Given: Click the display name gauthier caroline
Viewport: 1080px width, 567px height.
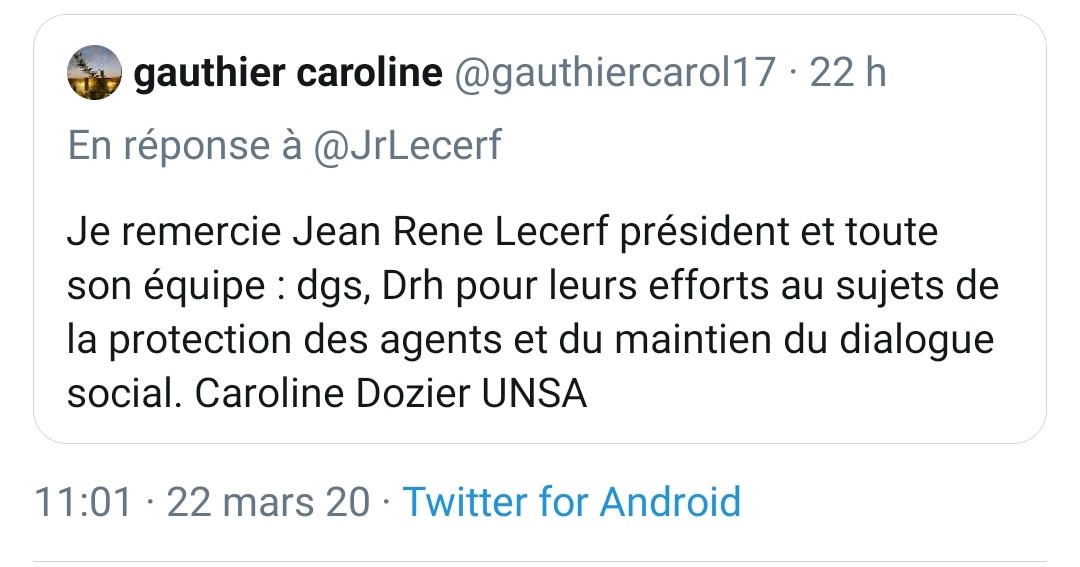Looking at the screenshot, I should (288, 72).
